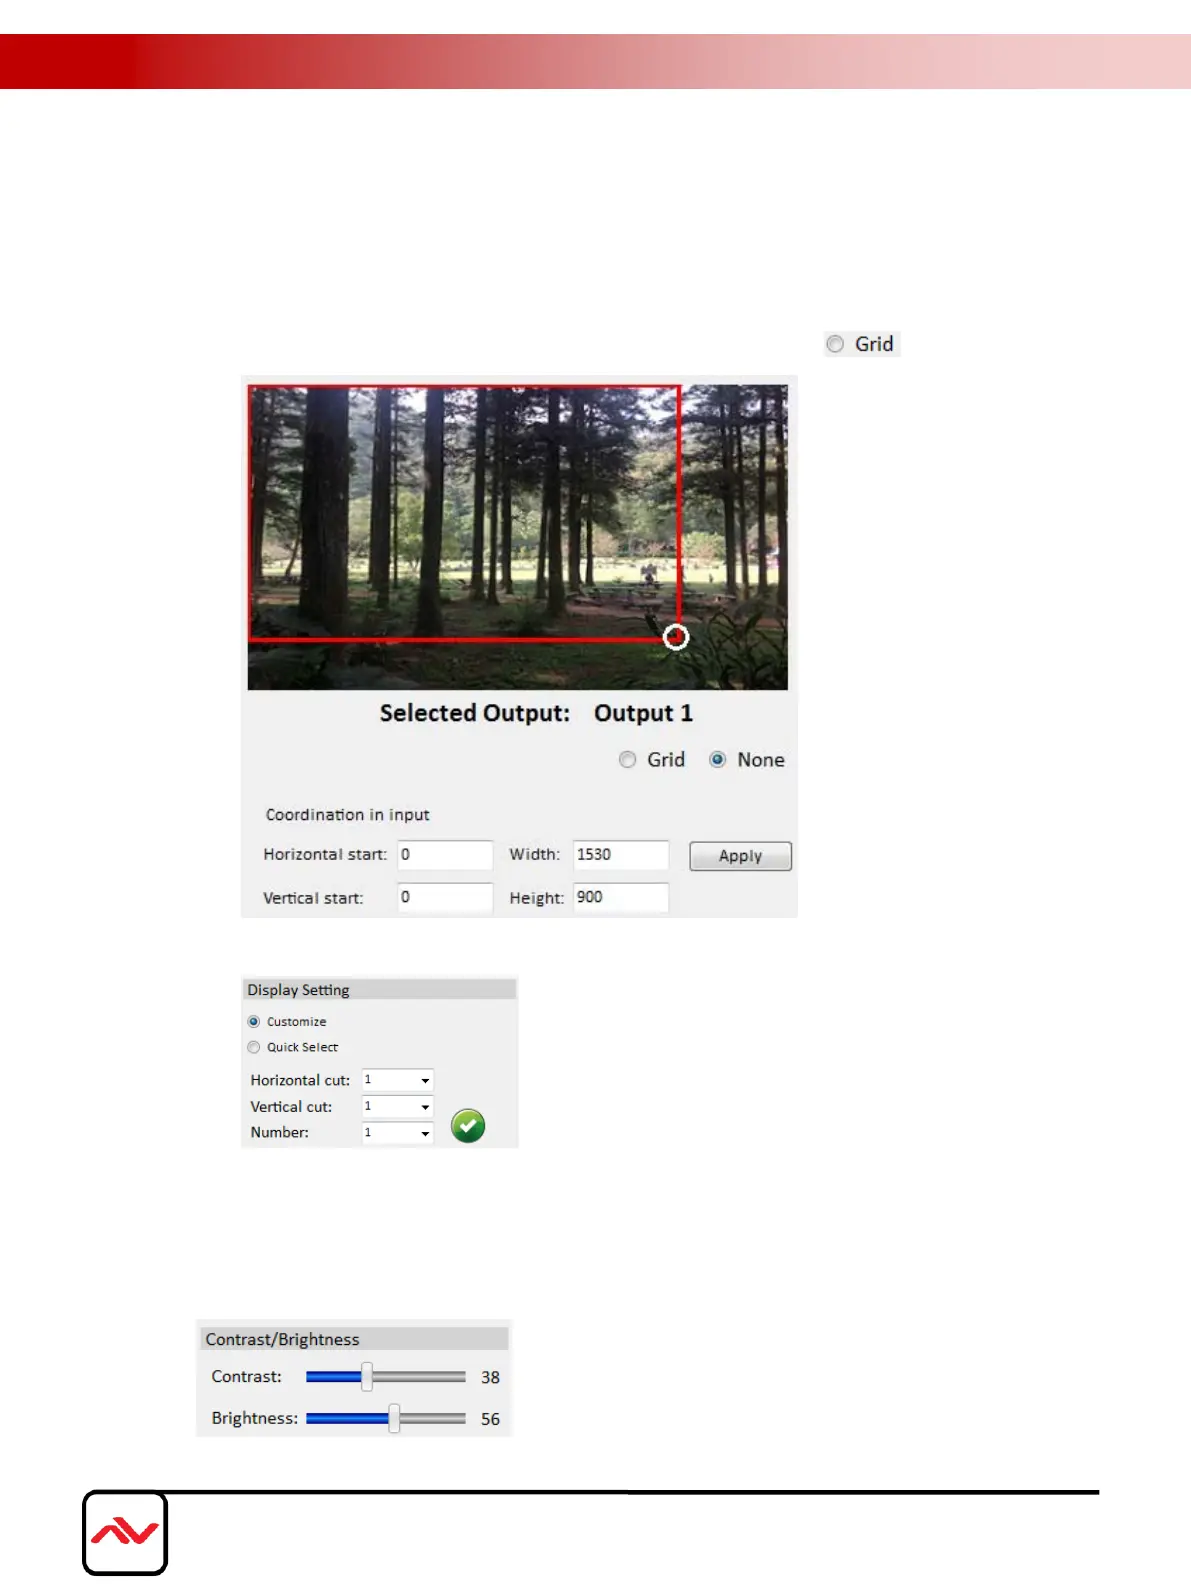Click the crop handle circle on preview

(x=676, y=637)
